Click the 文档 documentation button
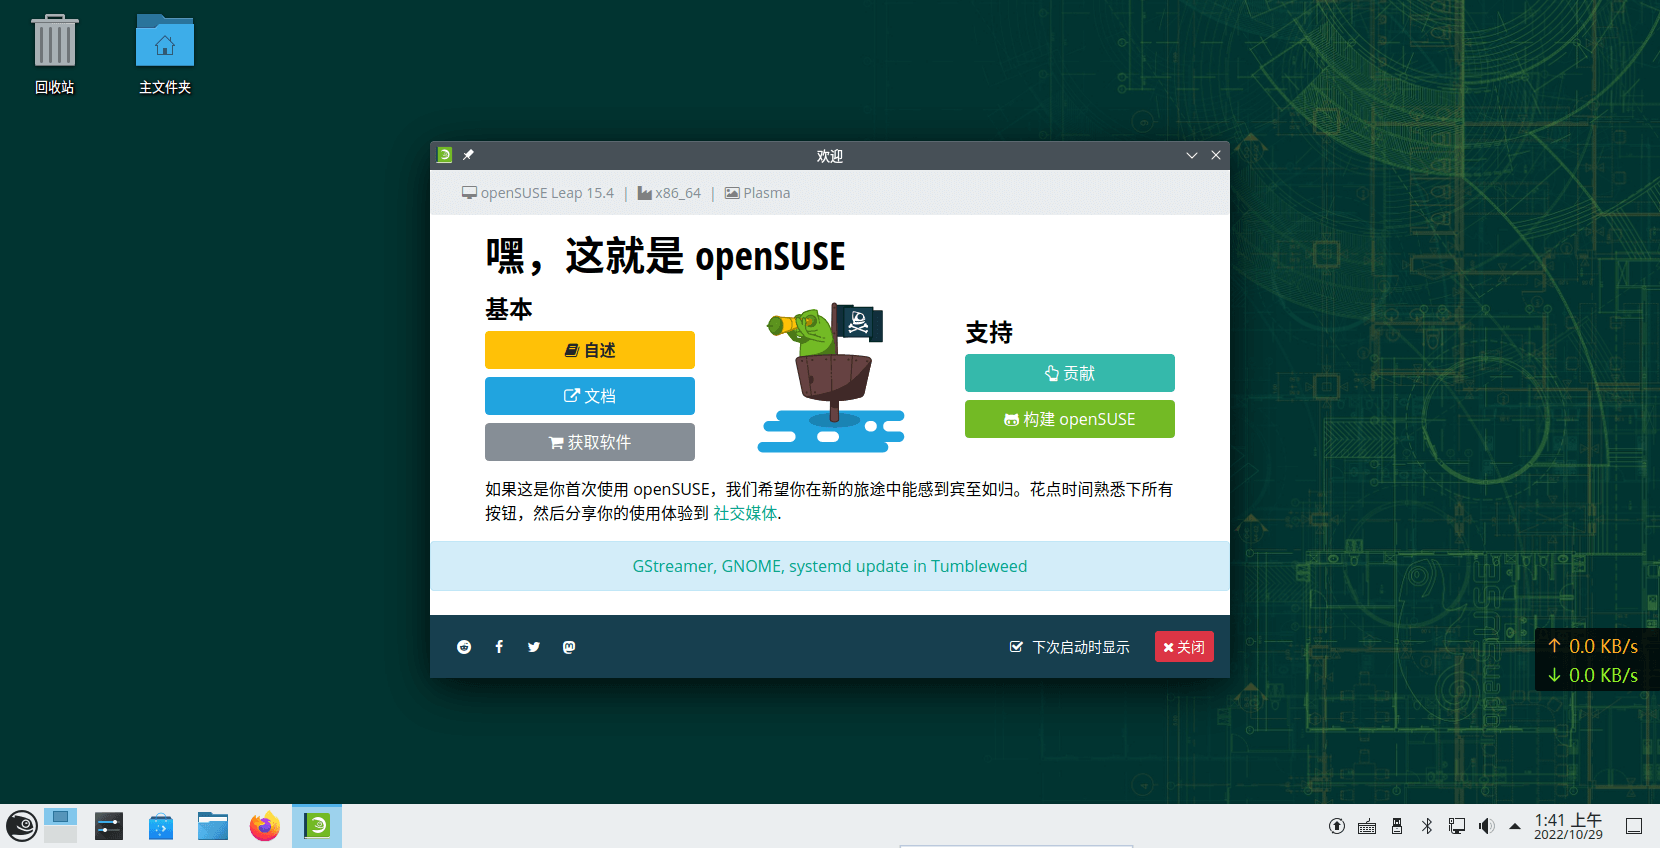Viewport: 1660px width, 848px height. click(590, 396)
